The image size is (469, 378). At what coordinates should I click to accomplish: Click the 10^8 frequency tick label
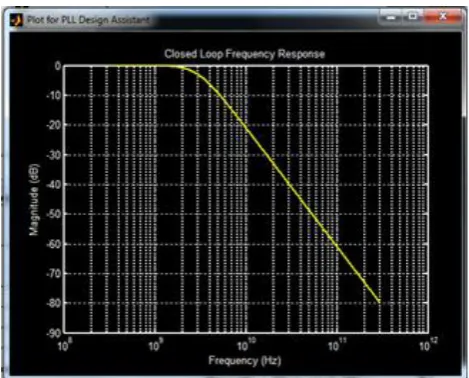(x=65, y=345)
